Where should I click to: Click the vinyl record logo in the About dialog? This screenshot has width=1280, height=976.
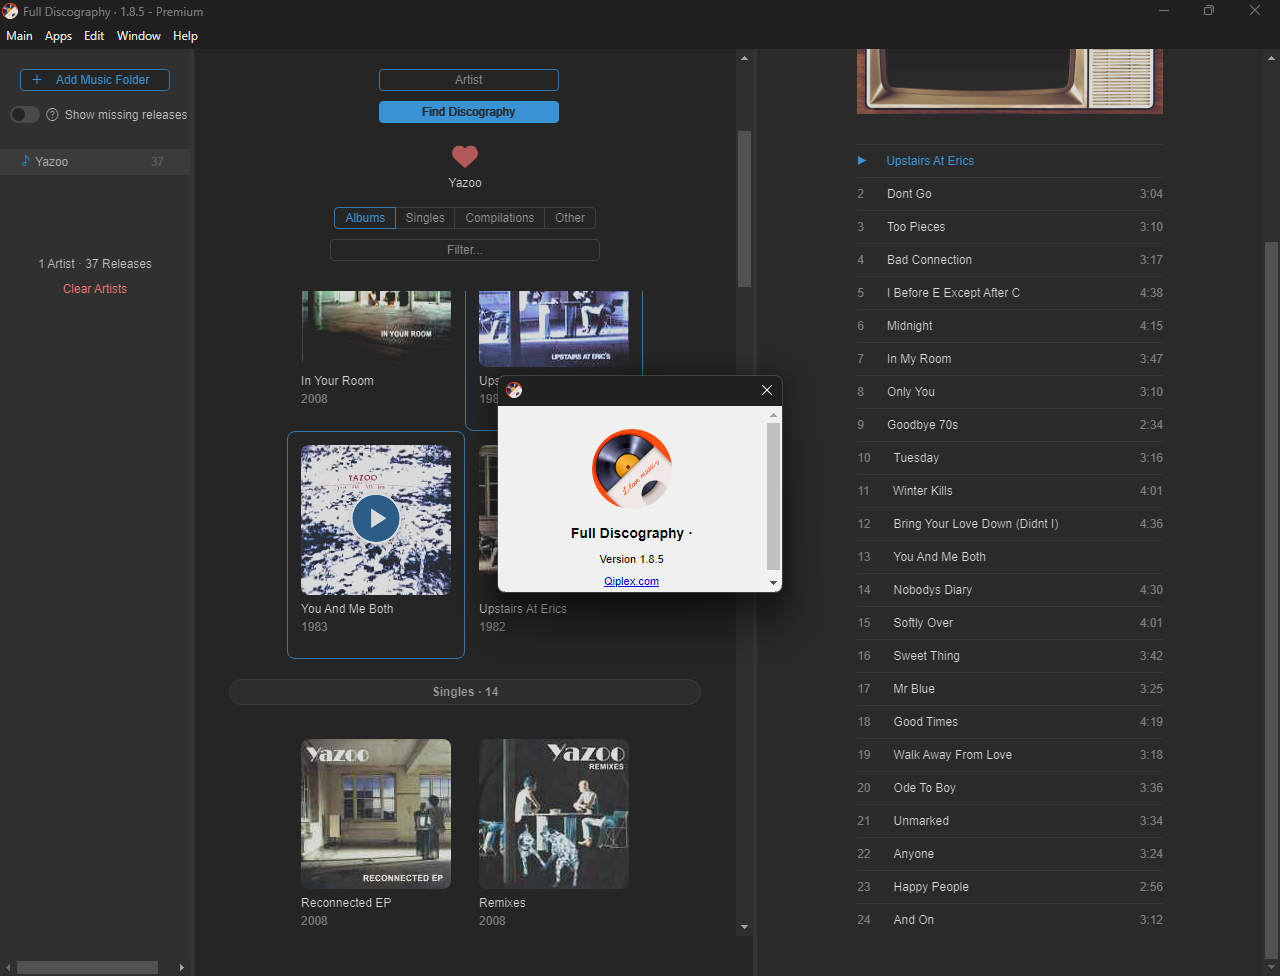[631, 468]
